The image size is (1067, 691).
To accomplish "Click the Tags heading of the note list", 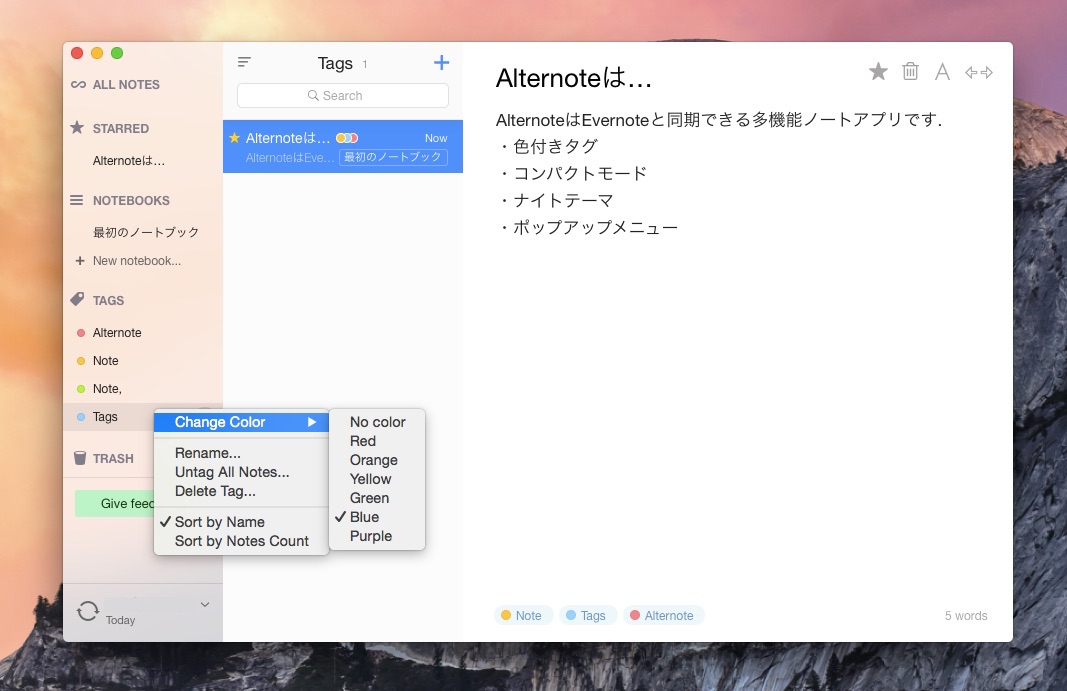I will [335, 63].
